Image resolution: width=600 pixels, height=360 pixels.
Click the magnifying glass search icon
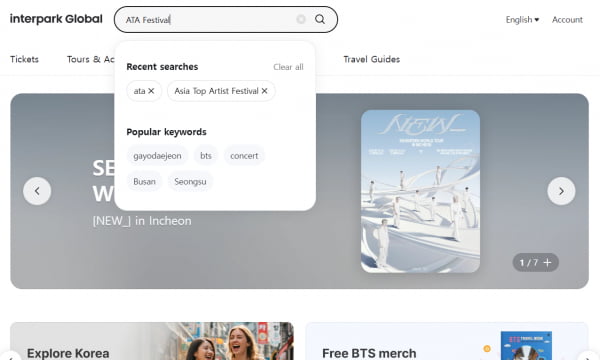tap(320, 19)
